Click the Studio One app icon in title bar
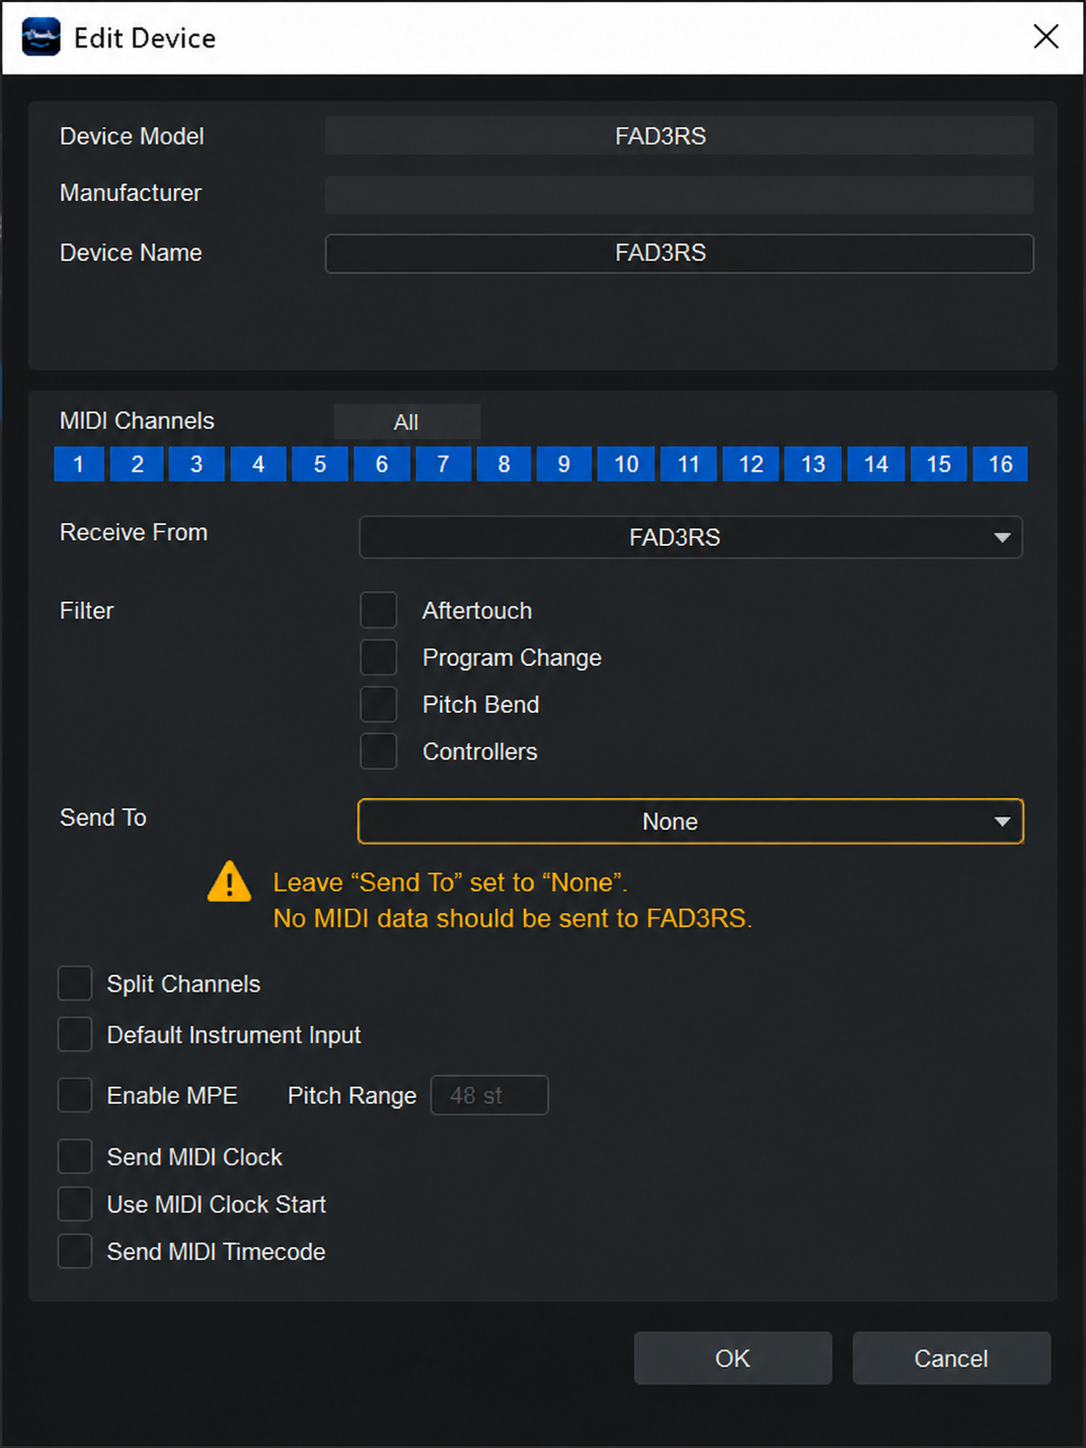 click(x=41, y=38)
